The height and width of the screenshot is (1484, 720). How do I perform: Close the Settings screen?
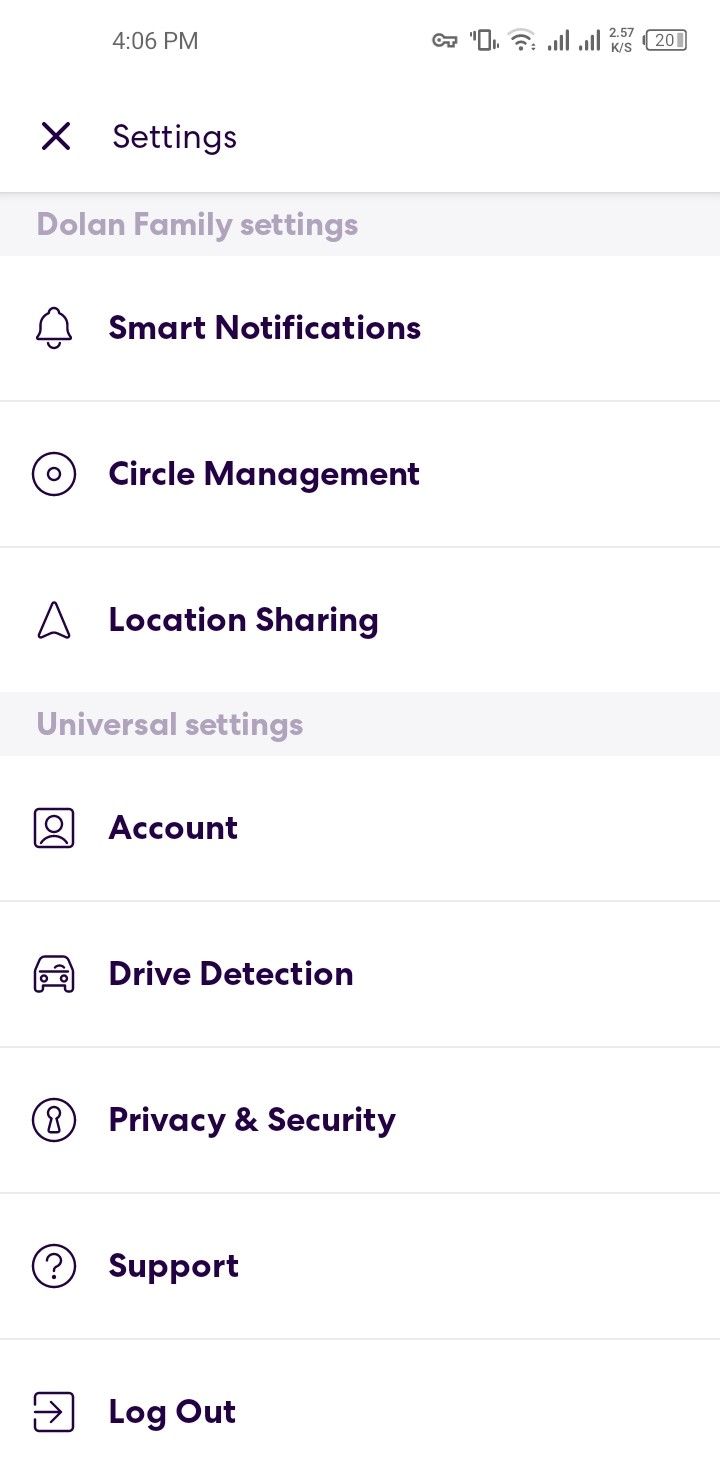[56, 136]
